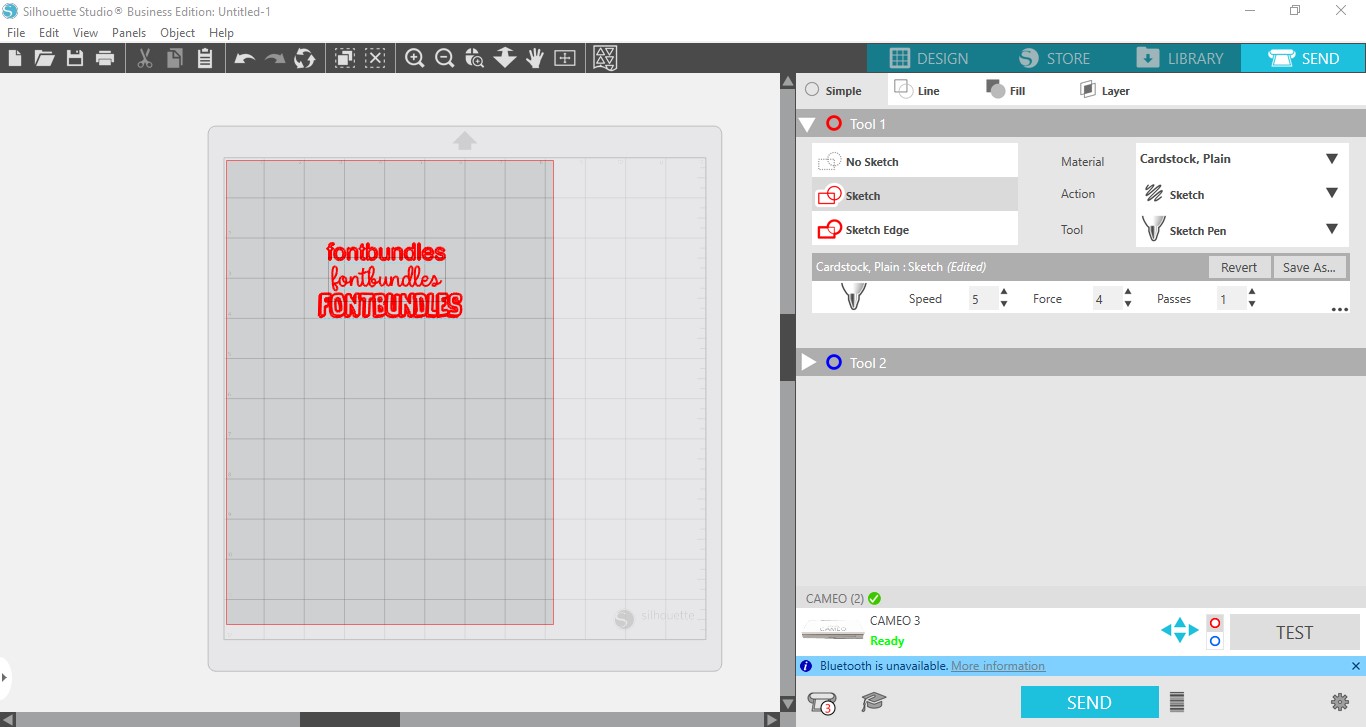Select red tool 1 carriage circle near TEST

1215,623
